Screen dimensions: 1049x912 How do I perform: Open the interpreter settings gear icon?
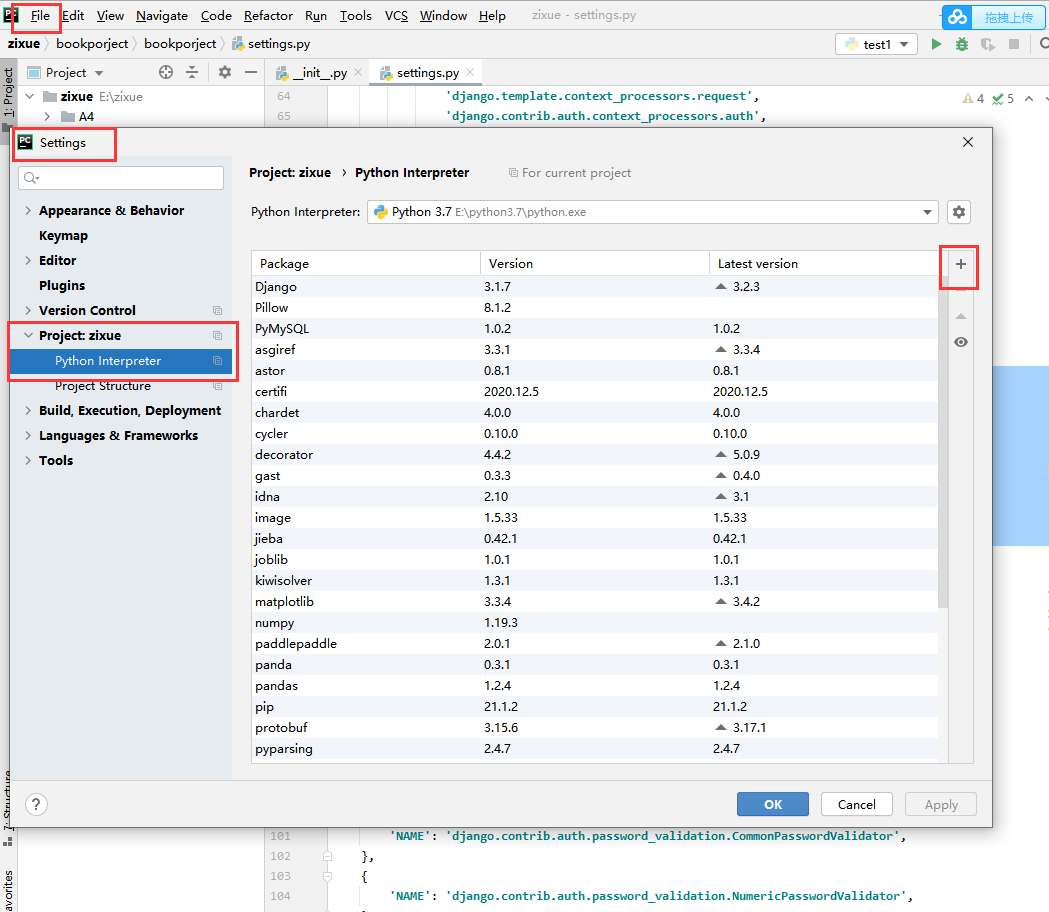(x=958, y=212)
